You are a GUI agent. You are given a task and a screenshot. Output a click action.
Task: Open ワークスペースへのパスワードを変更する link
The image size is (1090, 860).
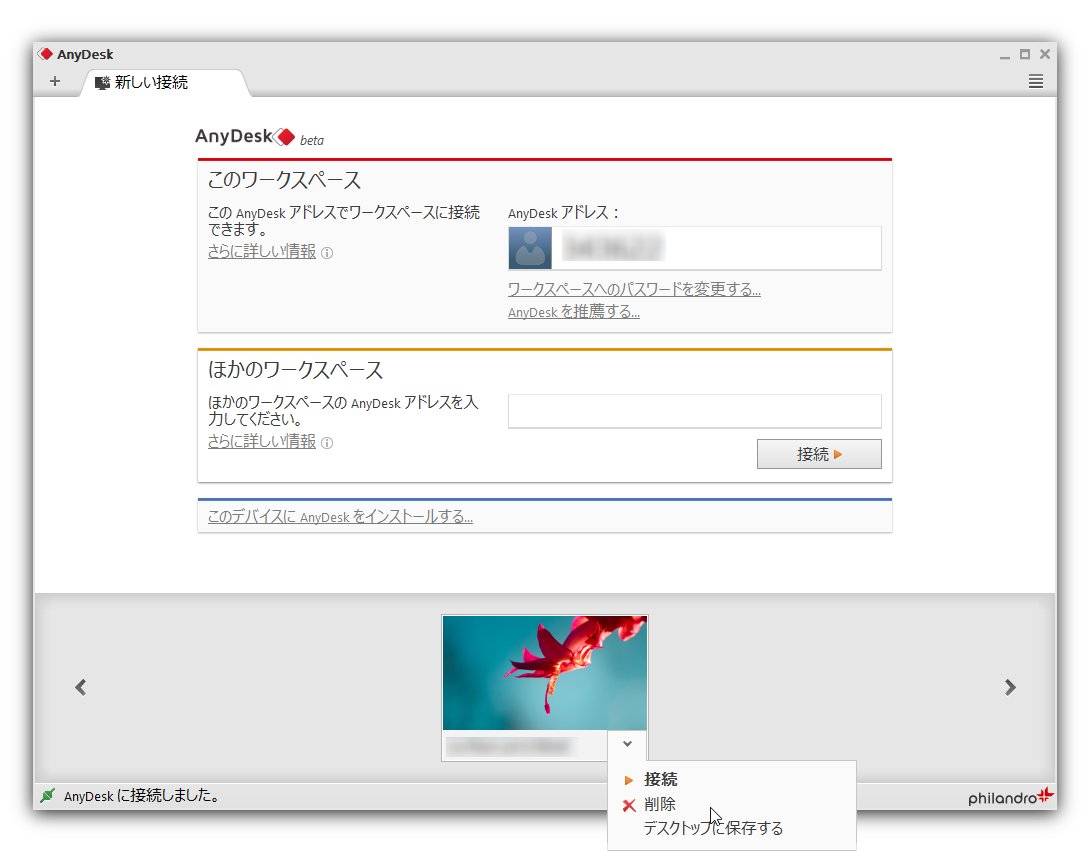tap(634, 289)
